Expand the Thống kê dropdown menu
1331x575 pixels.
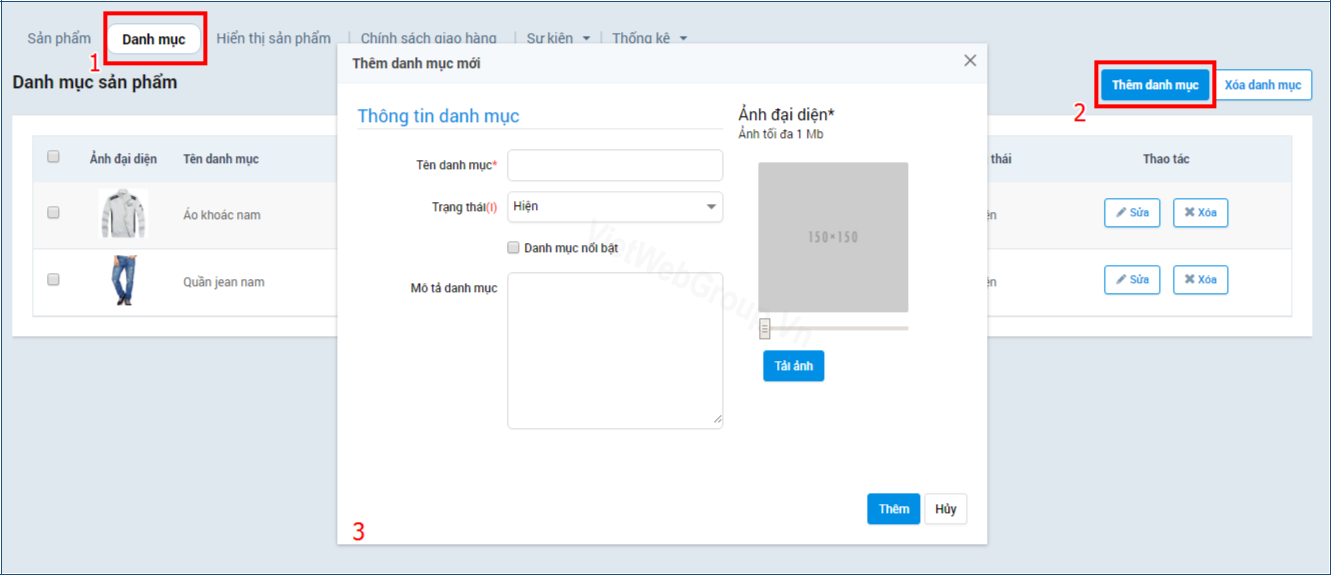[649, 39]
